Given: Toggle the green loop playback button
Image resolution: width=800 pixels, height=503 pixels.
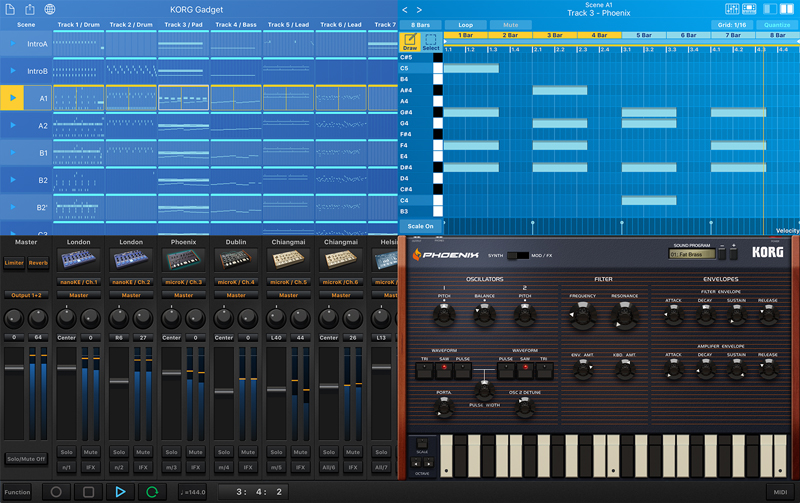Looking at the screenshot, I should [152, 492].
